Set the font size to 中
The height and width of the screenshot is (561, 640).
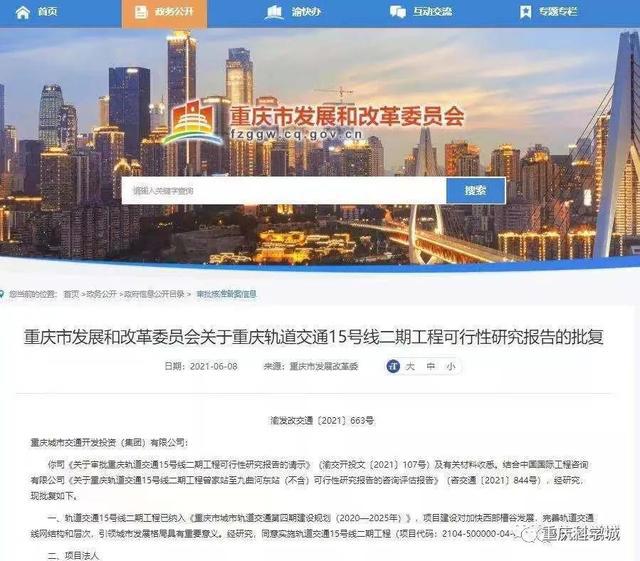431,366
